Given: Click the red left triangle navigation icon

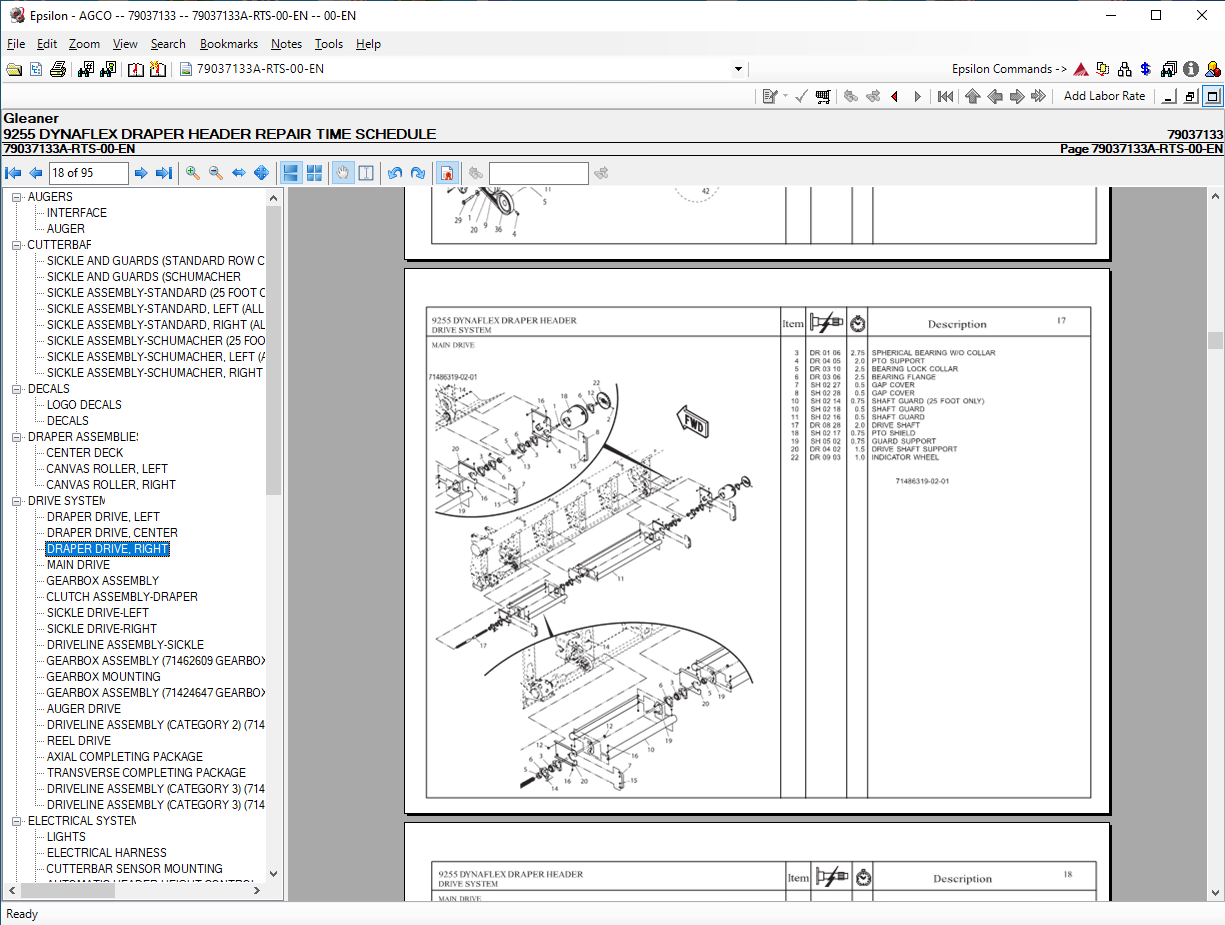Looking at the screenshot, I should (x=894, y=96).
